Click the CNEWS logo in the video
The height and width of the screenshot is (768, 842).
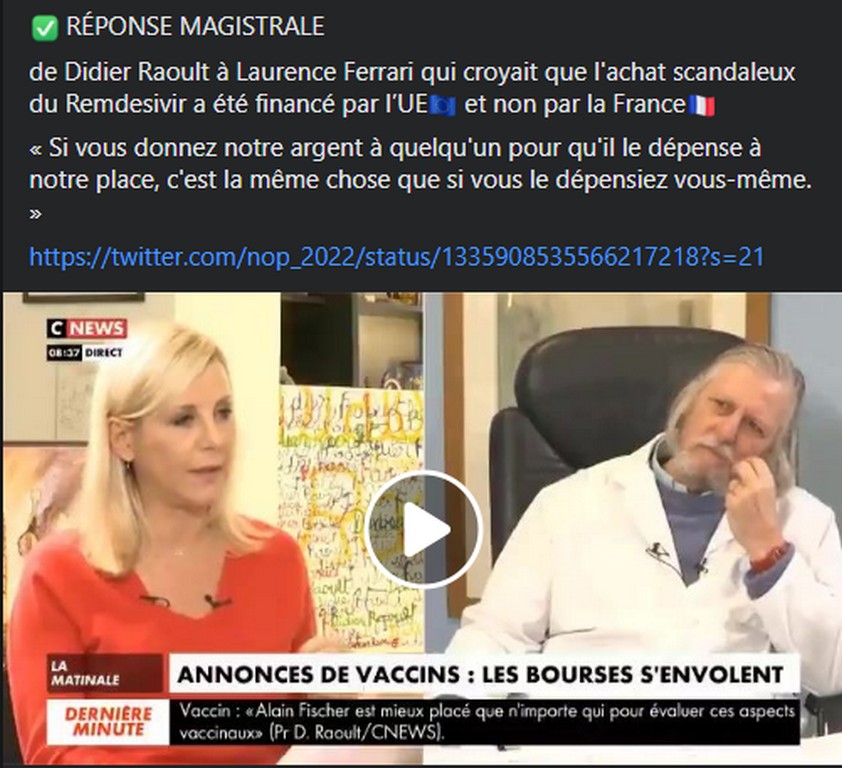click(87, 328)
